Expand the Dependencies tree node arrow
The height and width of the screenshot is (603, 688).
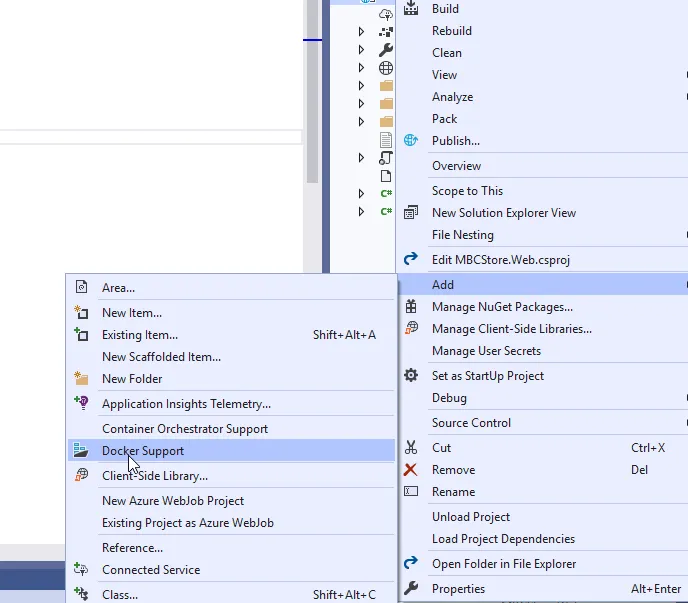tap(361, 32)
